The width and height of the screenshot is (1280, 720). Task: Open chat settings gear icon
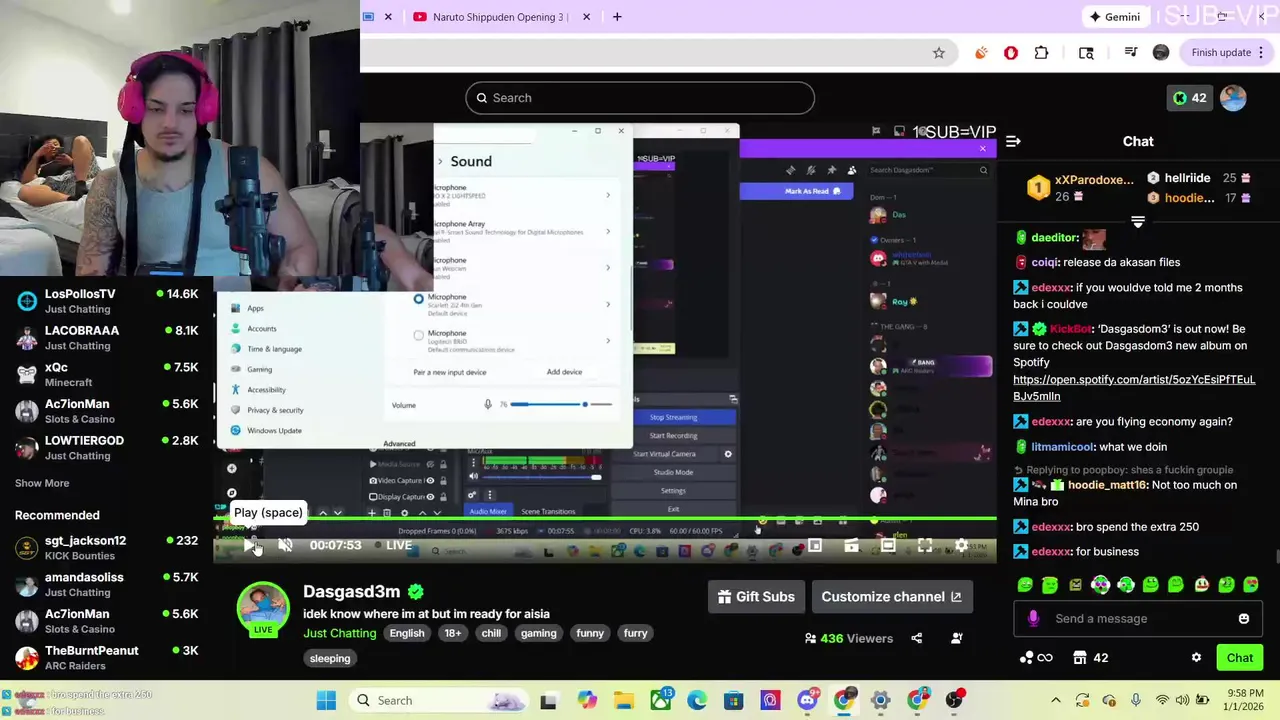pyautogui.click(x=1196, y=657)
